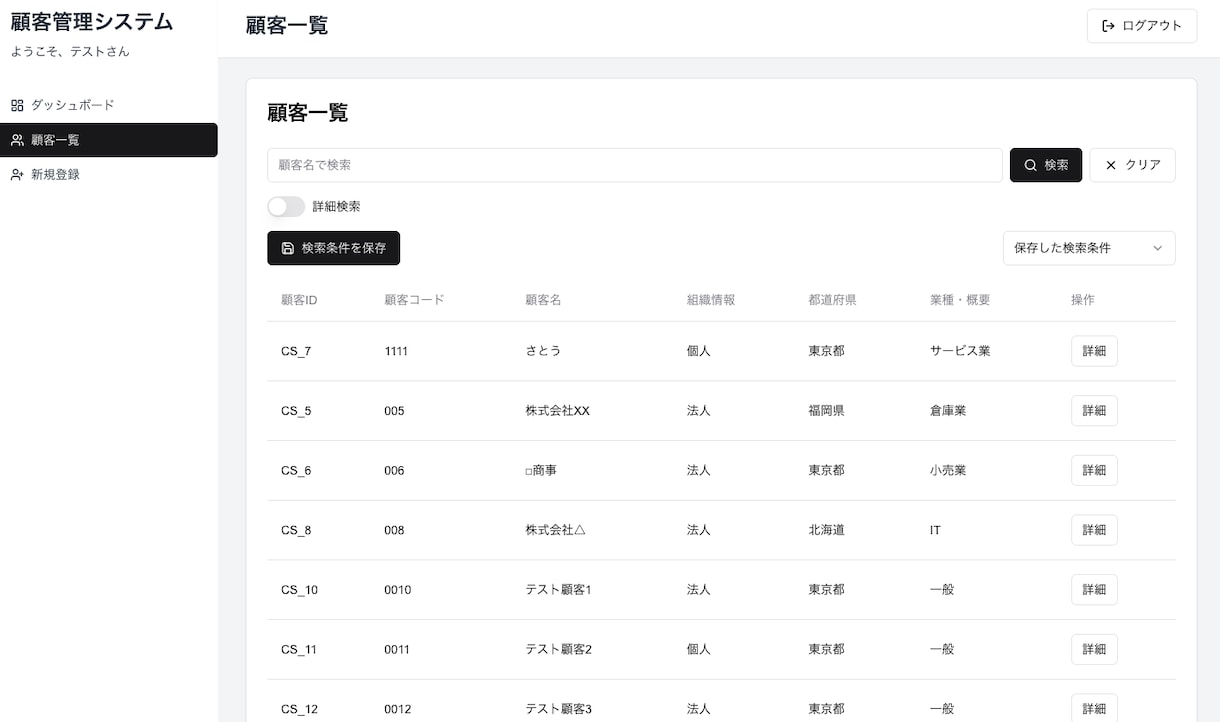Click 倉庫業 in the industry column
This screenshot has width=1220, height=722.
[x=948, y=411]
